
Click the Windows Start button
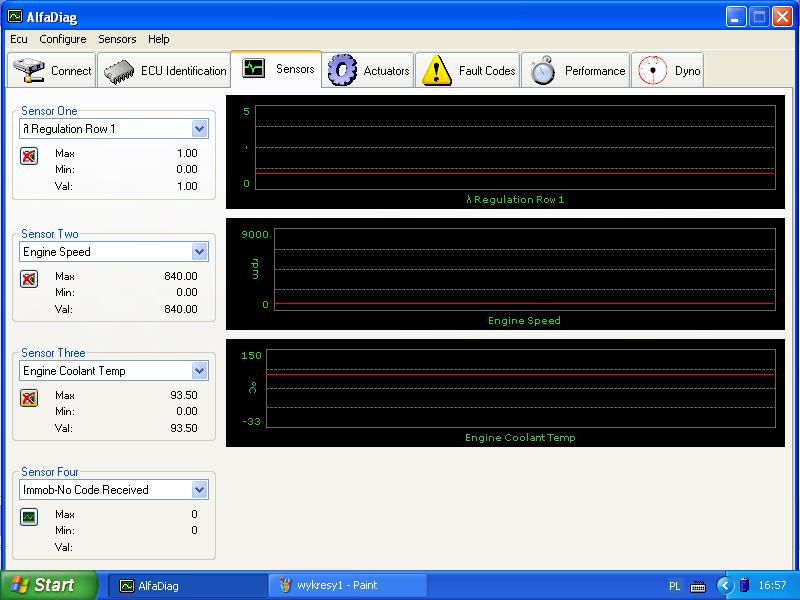[x=48, y=585]
